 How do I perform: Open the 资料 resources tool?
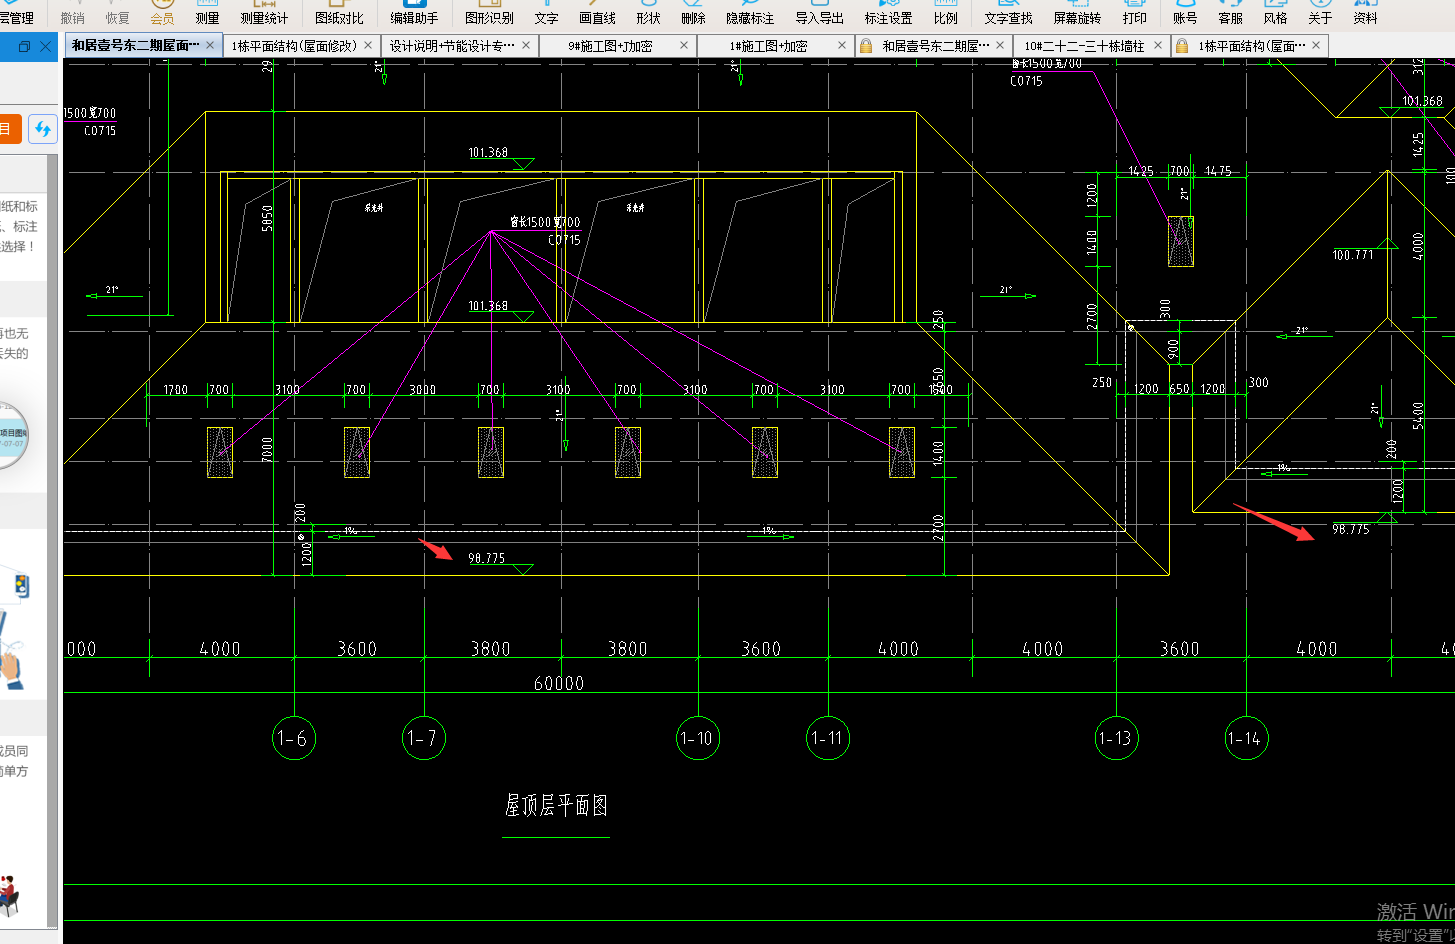1365,13
